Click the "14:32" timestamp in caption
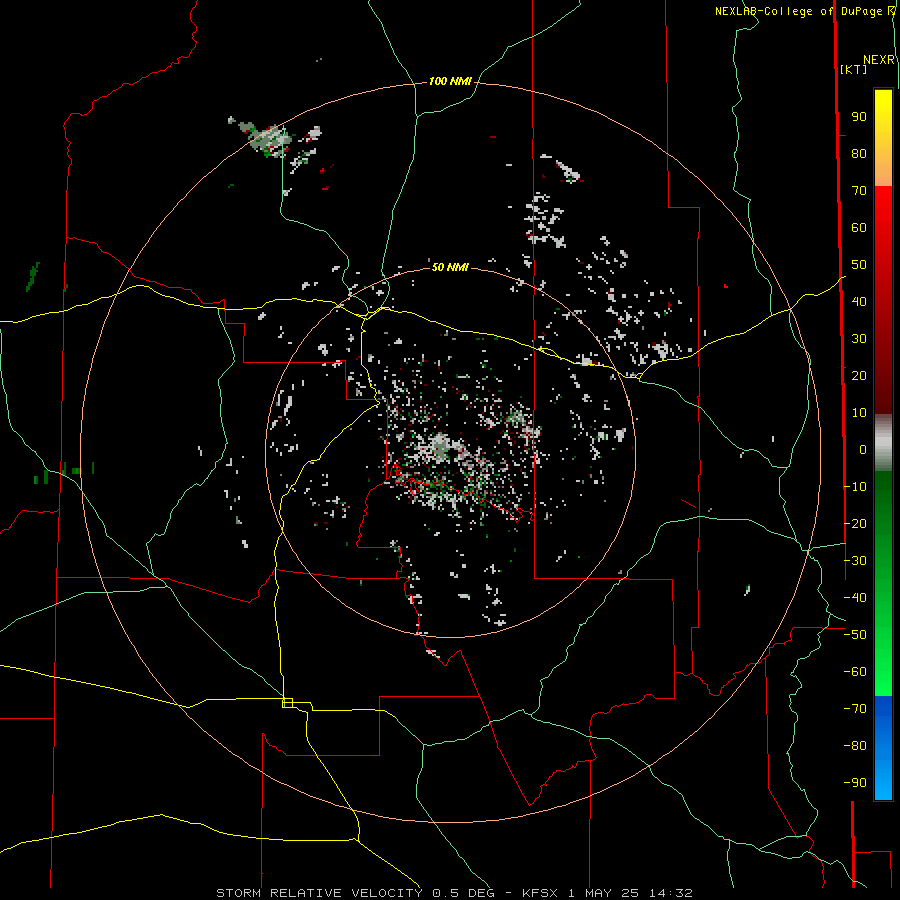This screenshot has width=900, height=900. tap(671, 893)
